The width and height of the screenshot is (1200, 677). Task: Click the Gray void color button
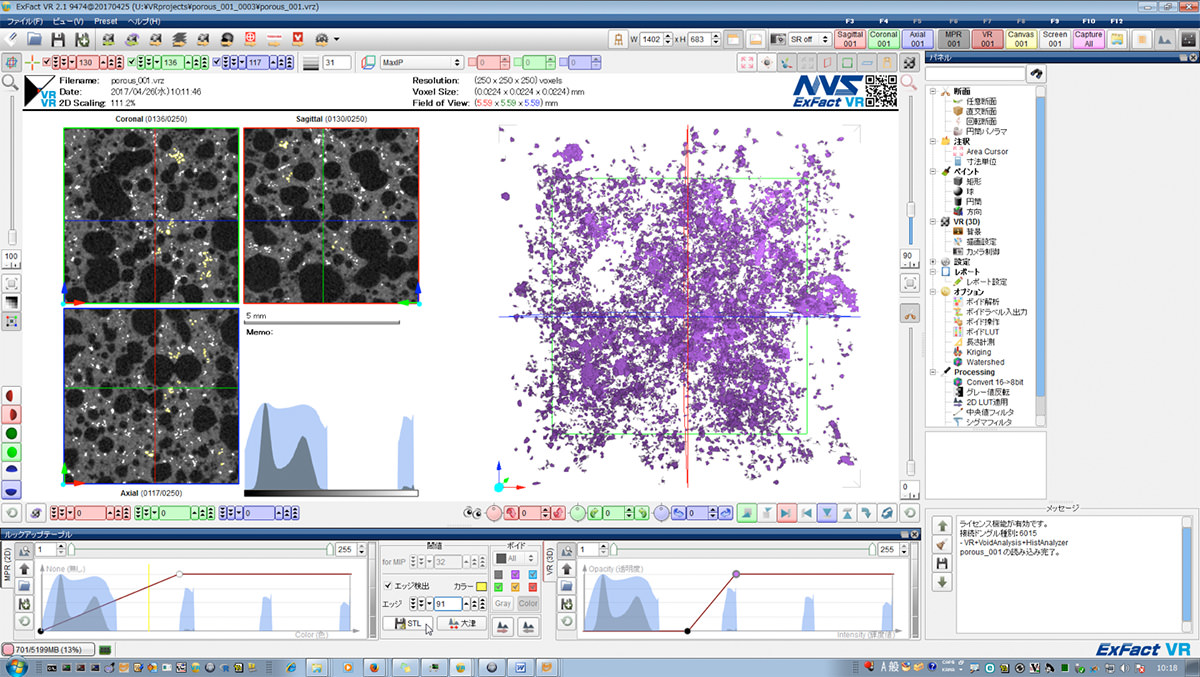503,603
